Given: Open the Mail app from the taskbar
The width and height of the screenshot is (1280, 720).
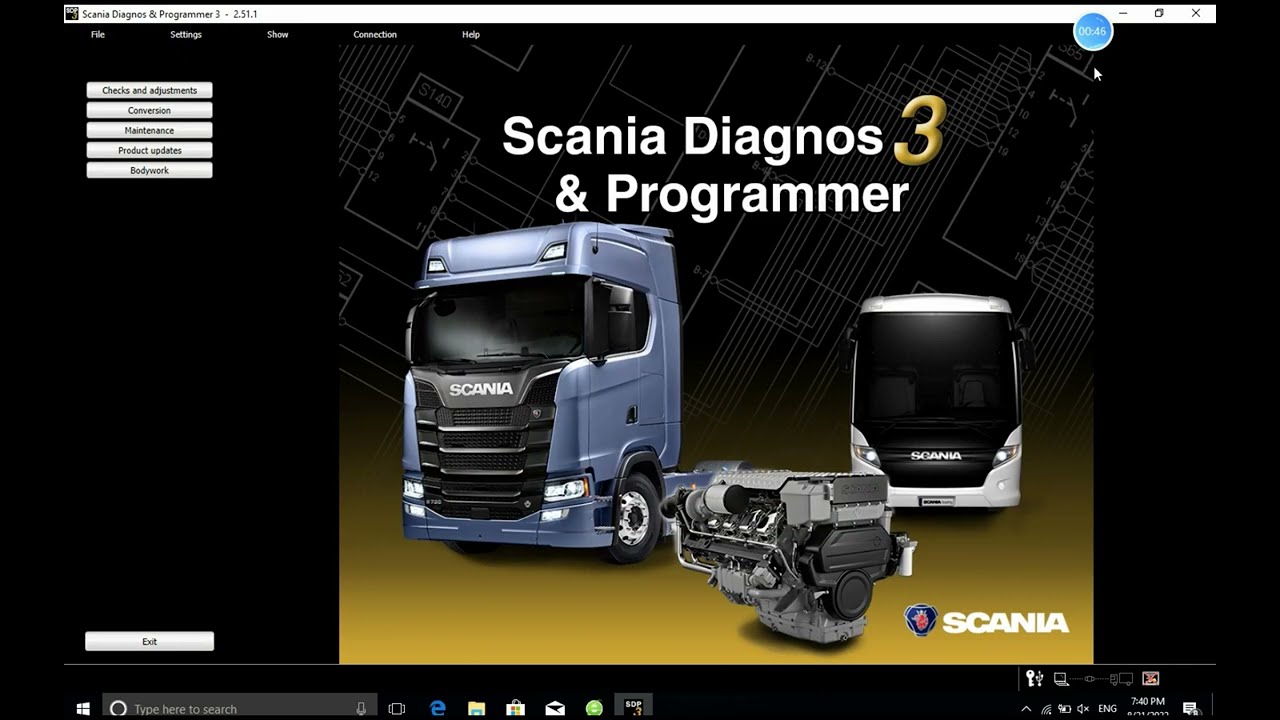Looking at the screenshot, I should (x=555, y=708).
